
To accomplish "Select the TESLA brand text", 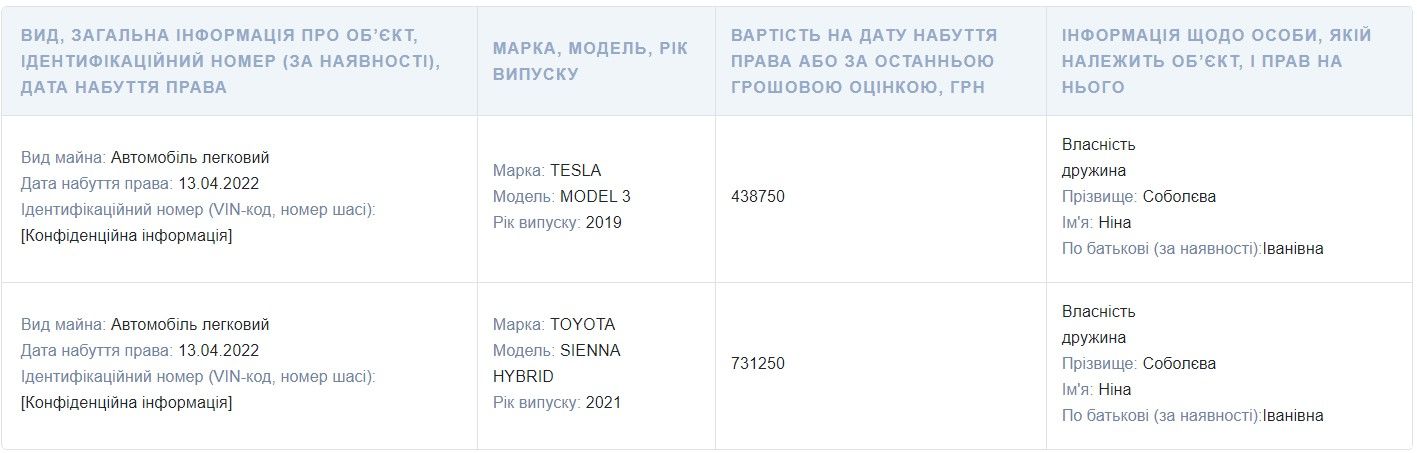I will coord(576,170).
